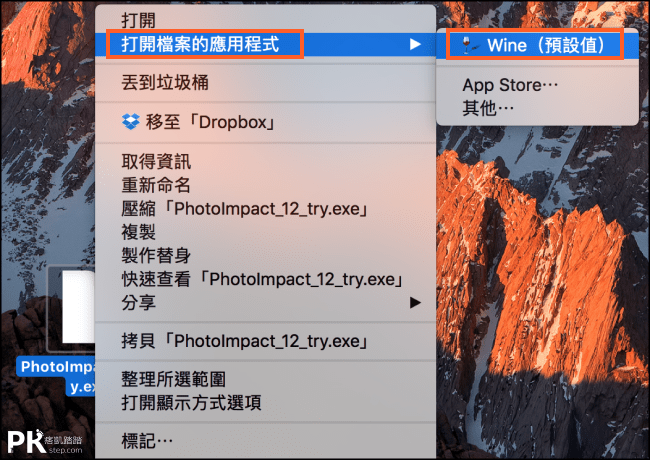
Task: Open 取得資訊 from the context menu
Action: click(x=265, y=161)
